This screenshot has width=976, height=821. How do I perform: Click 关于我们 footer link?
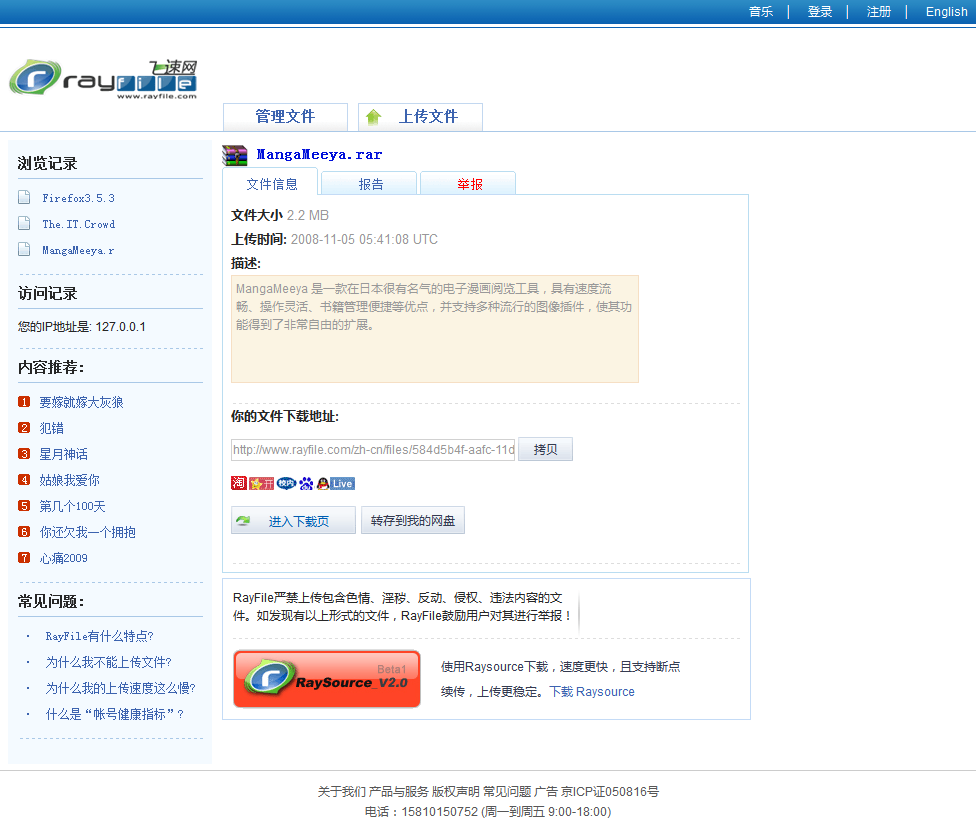click(342, 792)
